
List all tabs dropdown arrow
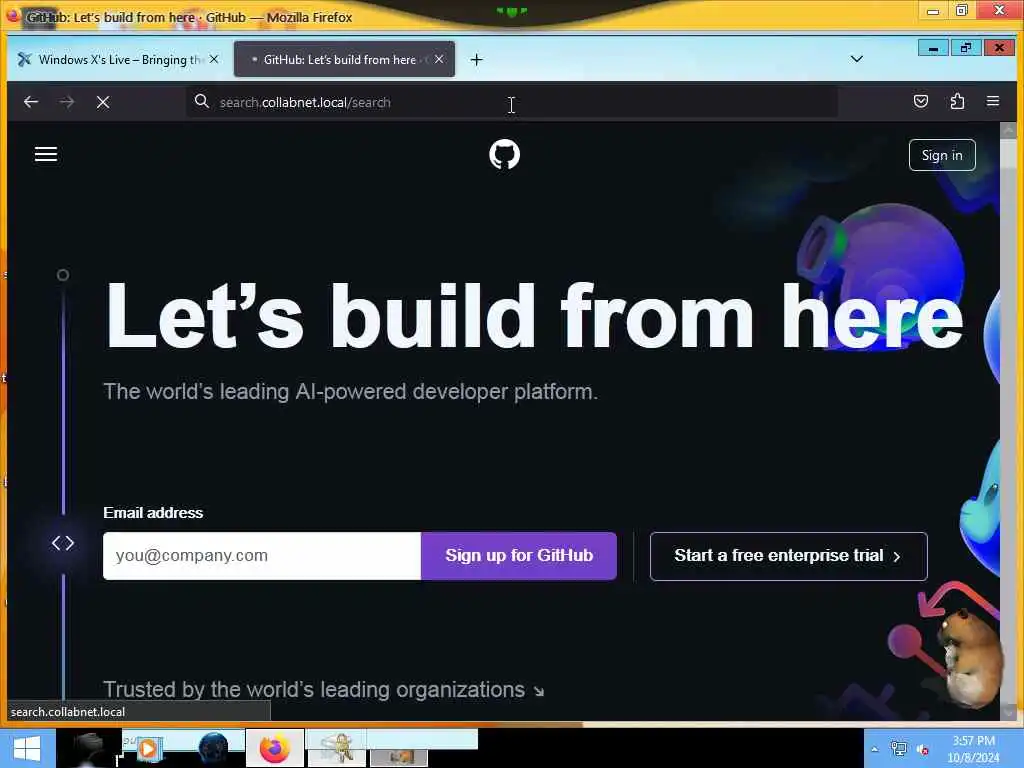pyautogui.click(x=857, y=59)
